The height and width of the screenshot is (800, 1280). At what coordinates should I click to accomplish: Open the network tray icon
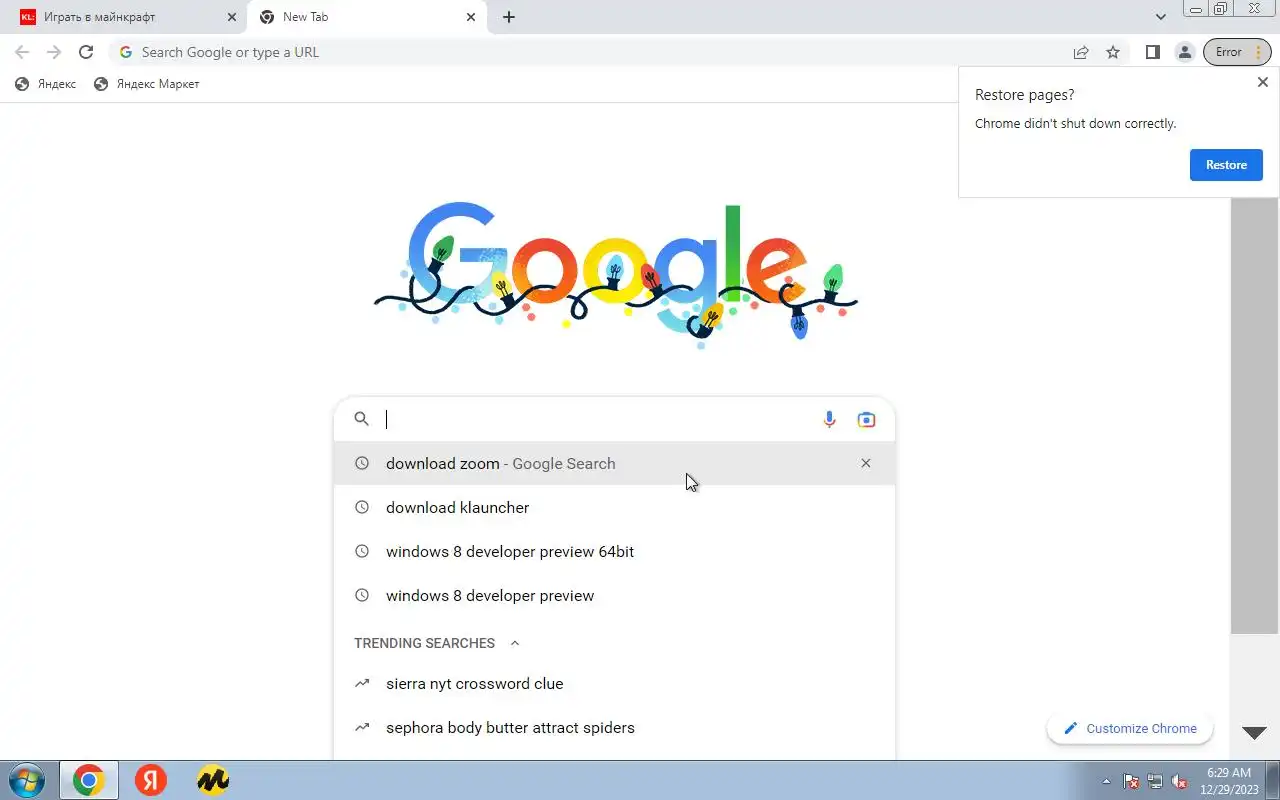click(x=1155, y=781)
